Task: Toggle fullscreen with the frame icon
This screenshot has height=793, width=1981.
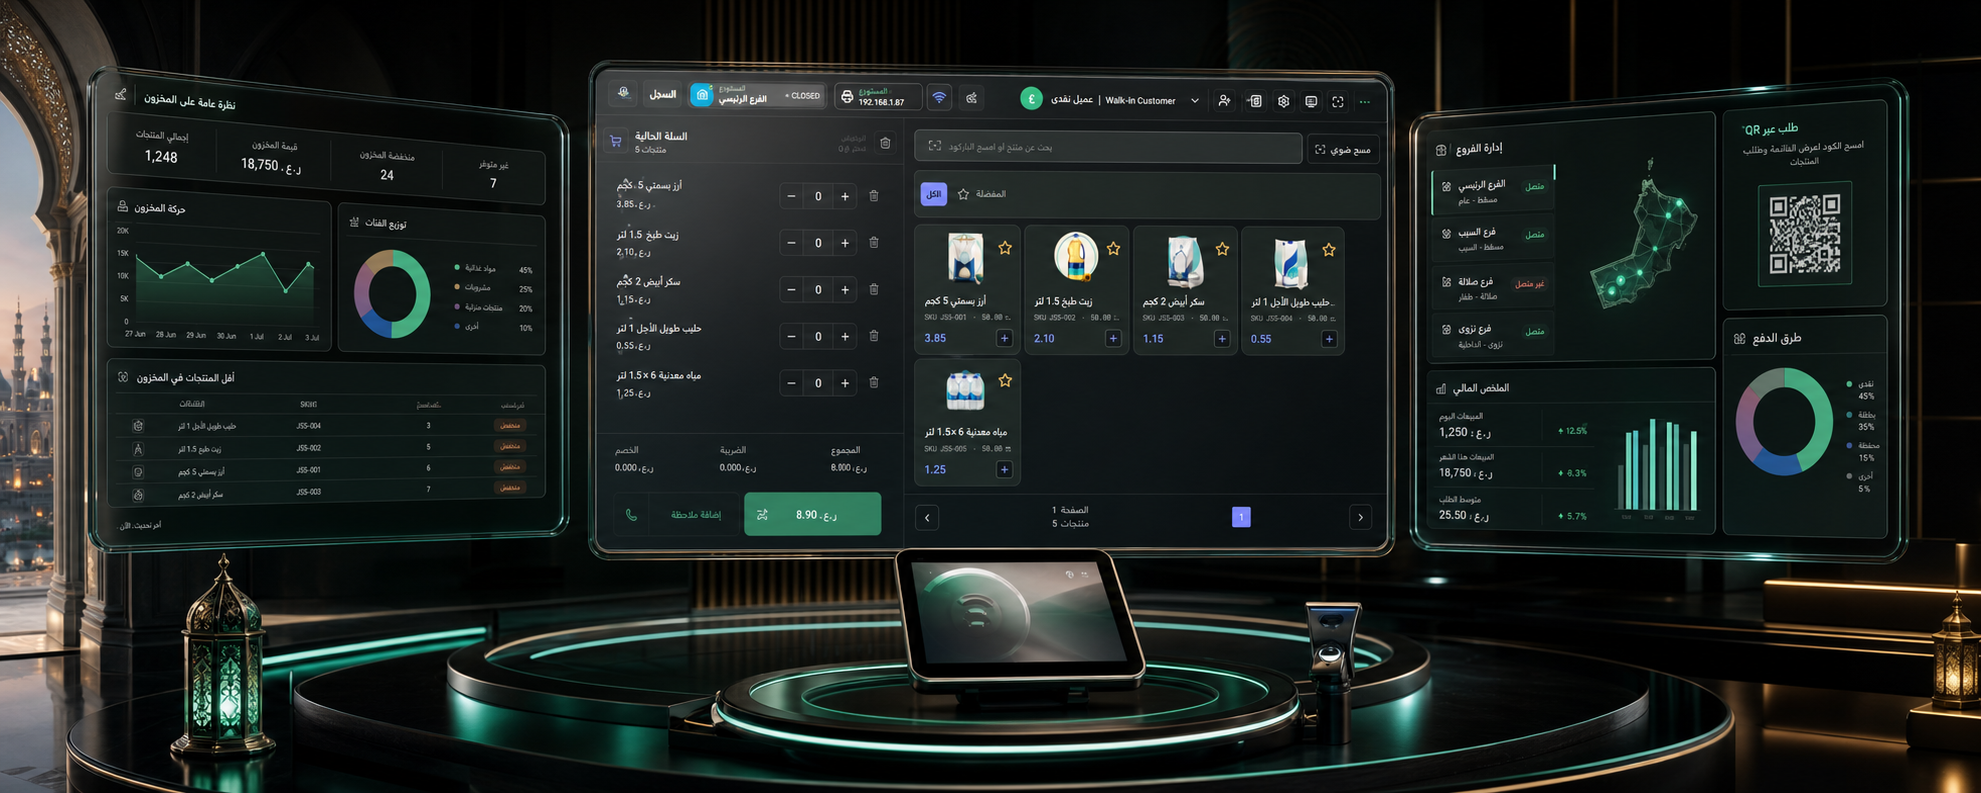Action: [1338, 102]
